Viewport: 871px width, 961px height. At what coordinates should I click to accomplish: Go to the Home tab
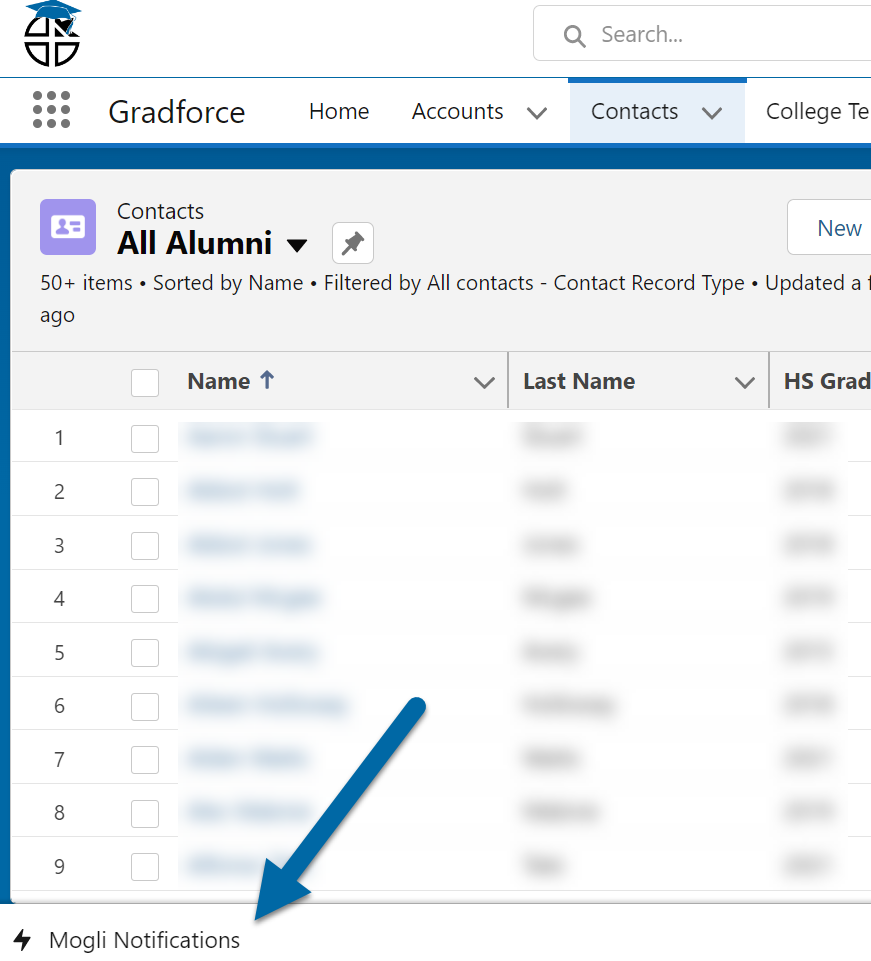click(339, 112)
